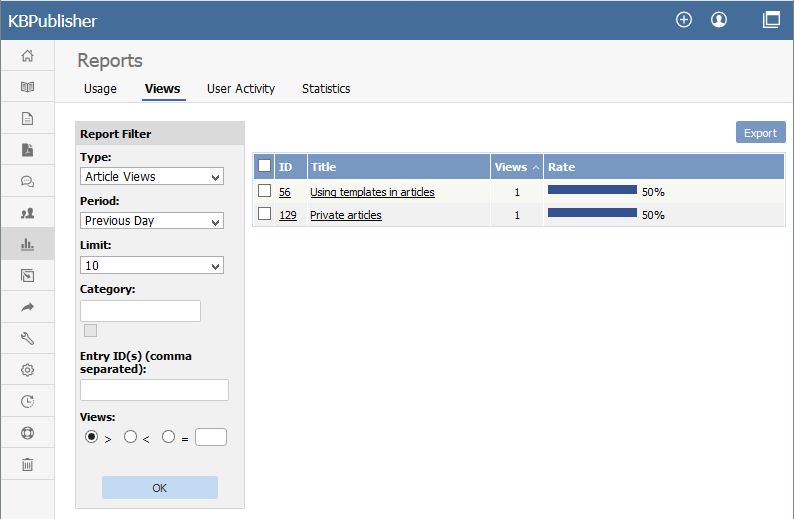Click the Export button
Screen dimensions: 794x519
point(760,132)
